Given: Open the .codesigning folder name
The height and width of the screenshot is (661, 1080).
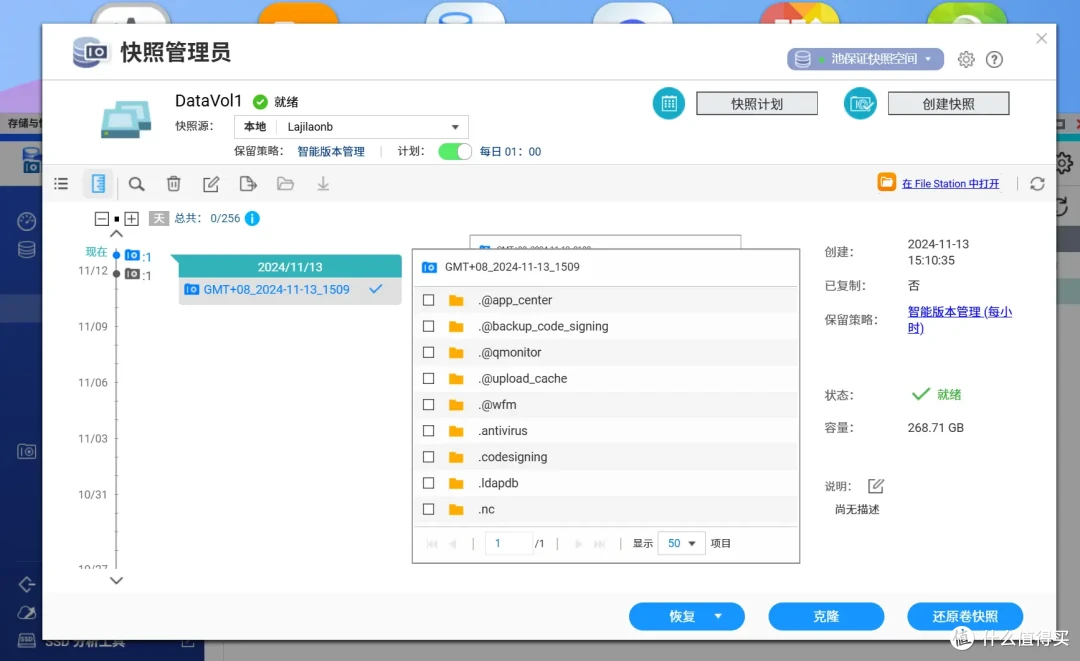Looking at the screenshot, I should pos(512,457).
